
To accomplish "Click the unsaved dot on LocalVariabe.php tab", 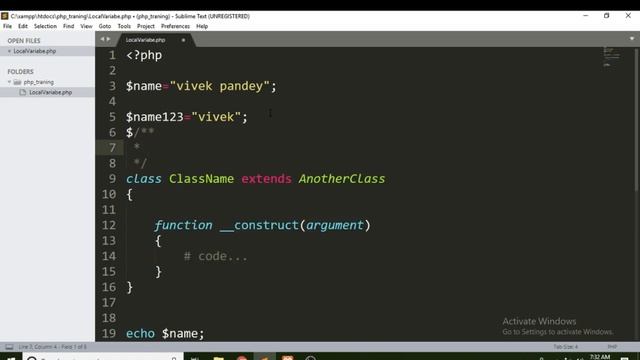I will tap(183, 40).
